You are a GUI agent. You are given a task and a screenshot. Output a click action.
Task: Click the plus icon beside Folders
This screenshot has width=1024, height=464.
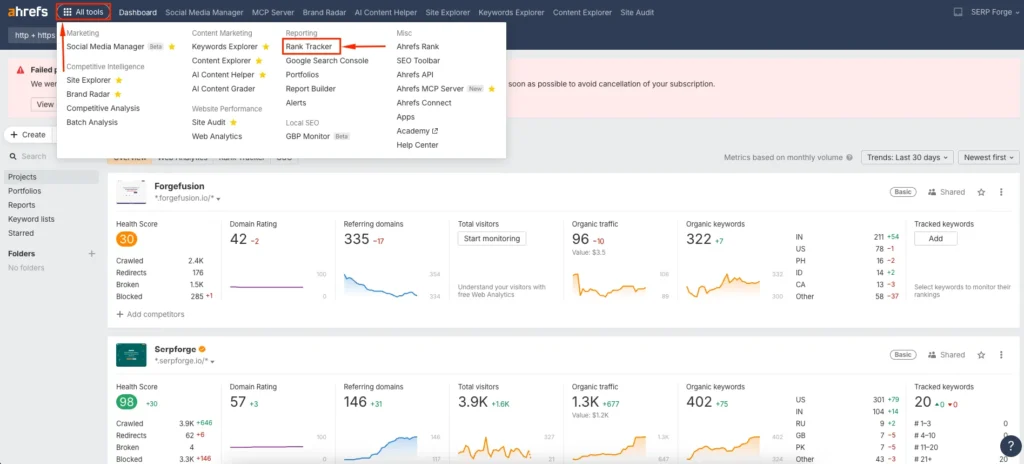point(92,254)
